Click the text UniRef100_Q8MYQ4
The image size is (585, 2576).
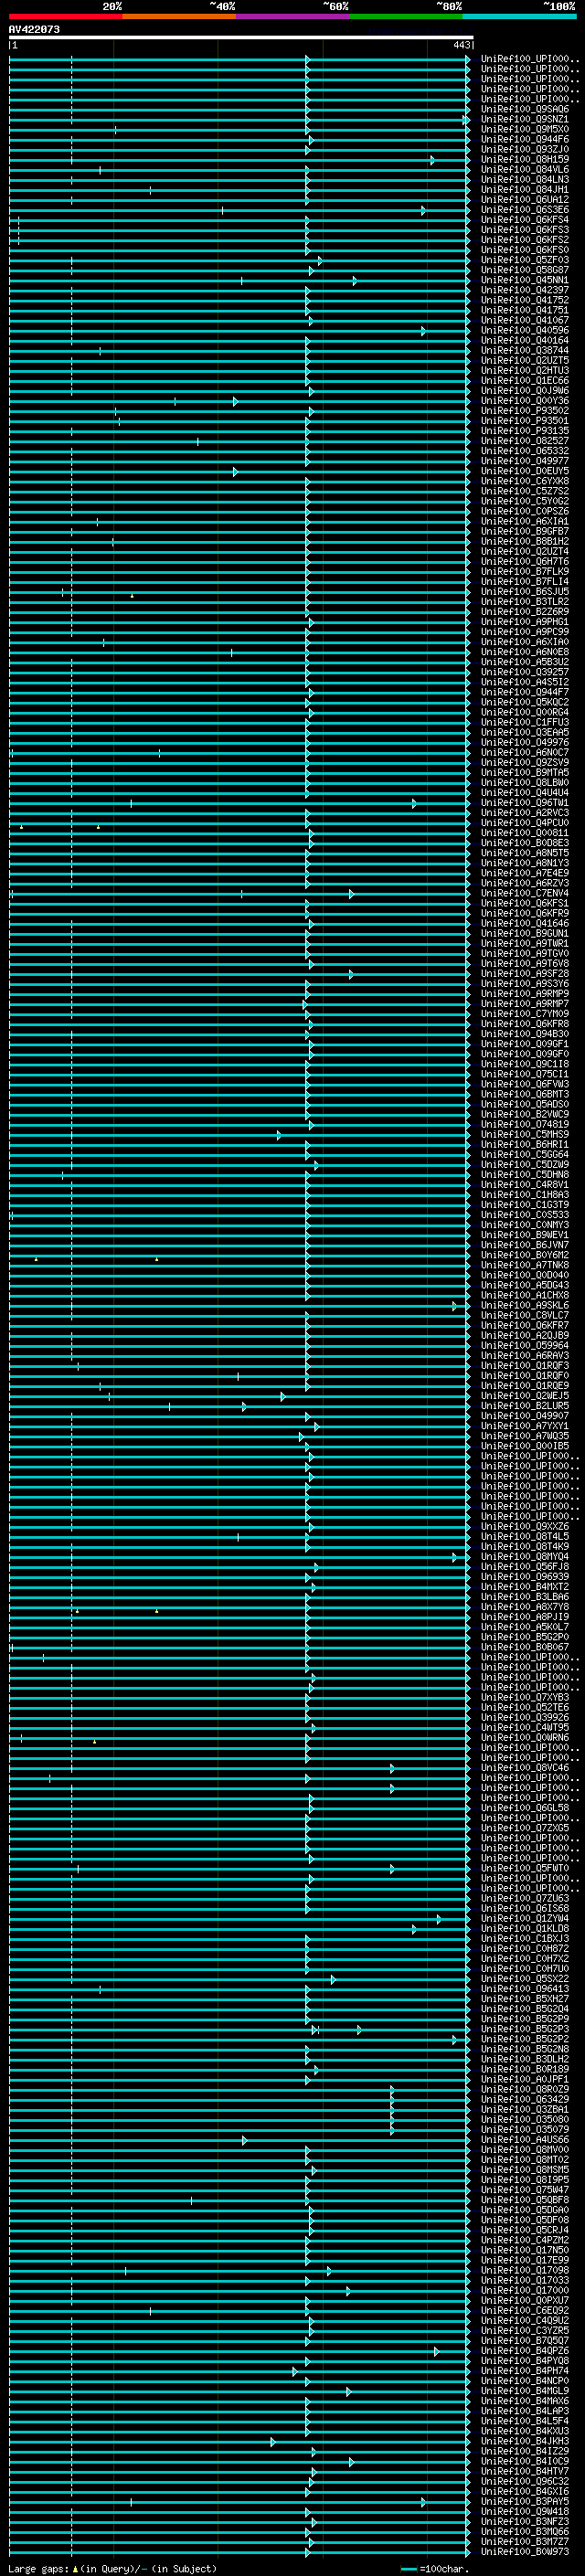click(524, 1557)
